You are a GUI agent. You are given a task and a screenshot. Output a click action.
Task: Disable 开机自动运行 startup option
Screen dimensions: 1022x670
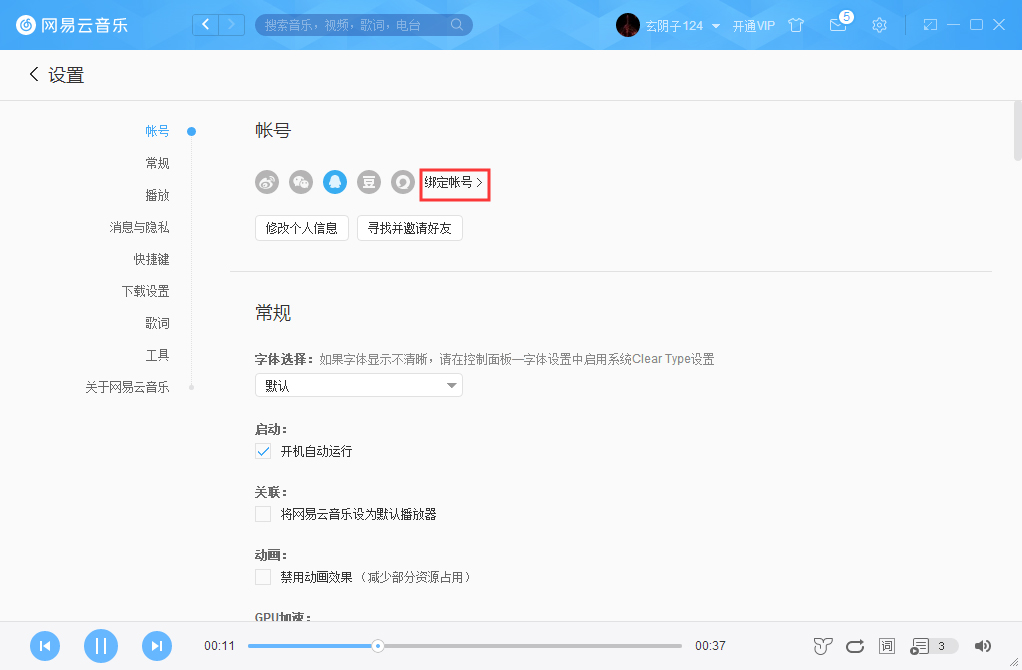click(x=262, y=451)
